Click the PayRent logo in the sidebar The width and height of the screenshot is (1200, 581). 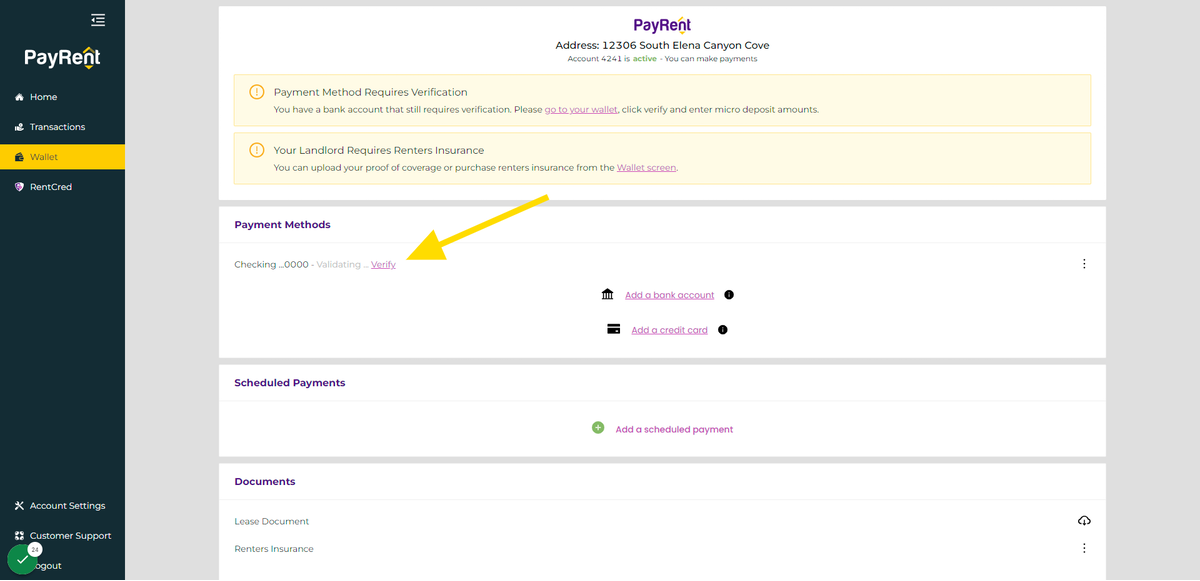62,58
